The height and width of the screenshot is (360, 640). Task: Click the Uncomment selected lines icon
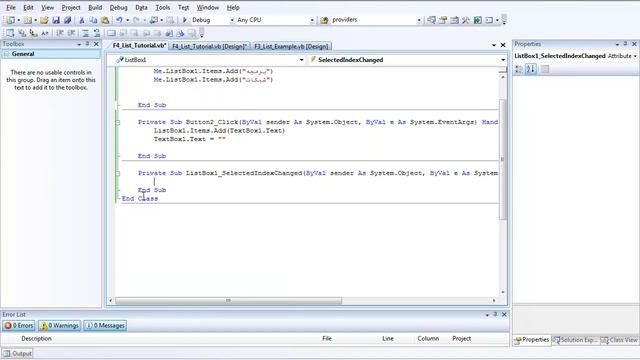[x=97, y=33]
